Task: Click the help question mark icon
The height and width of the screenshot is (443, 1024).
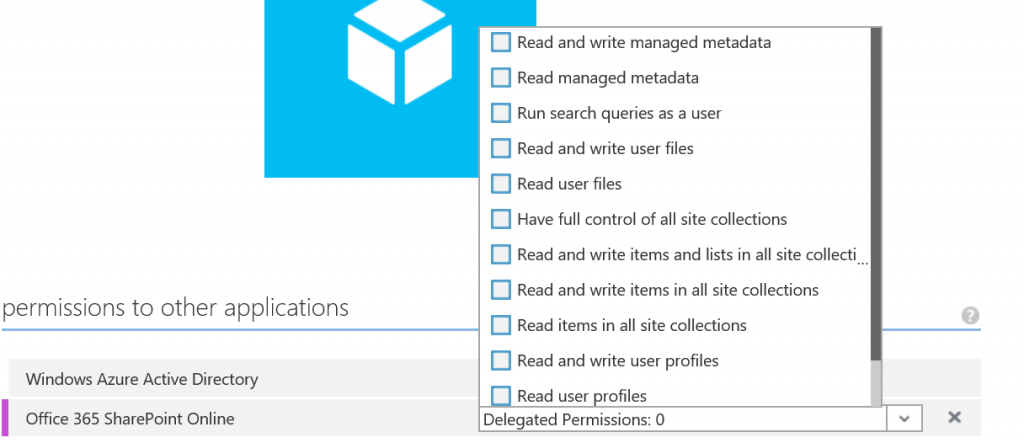Action: coord(969,315)
